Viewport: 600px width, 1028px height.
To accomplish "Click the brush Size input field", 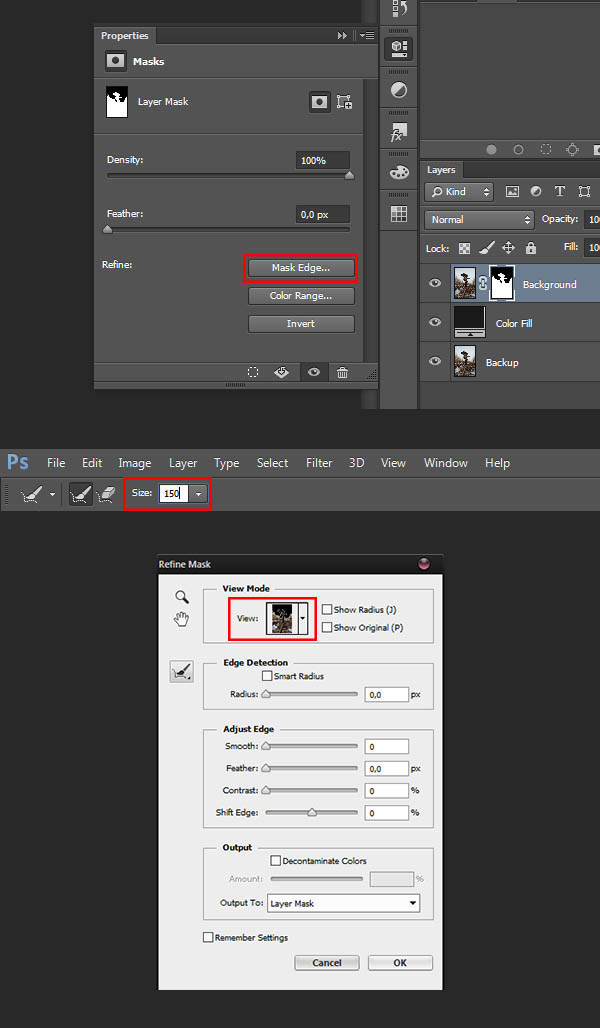I will [x=173, y=494].
